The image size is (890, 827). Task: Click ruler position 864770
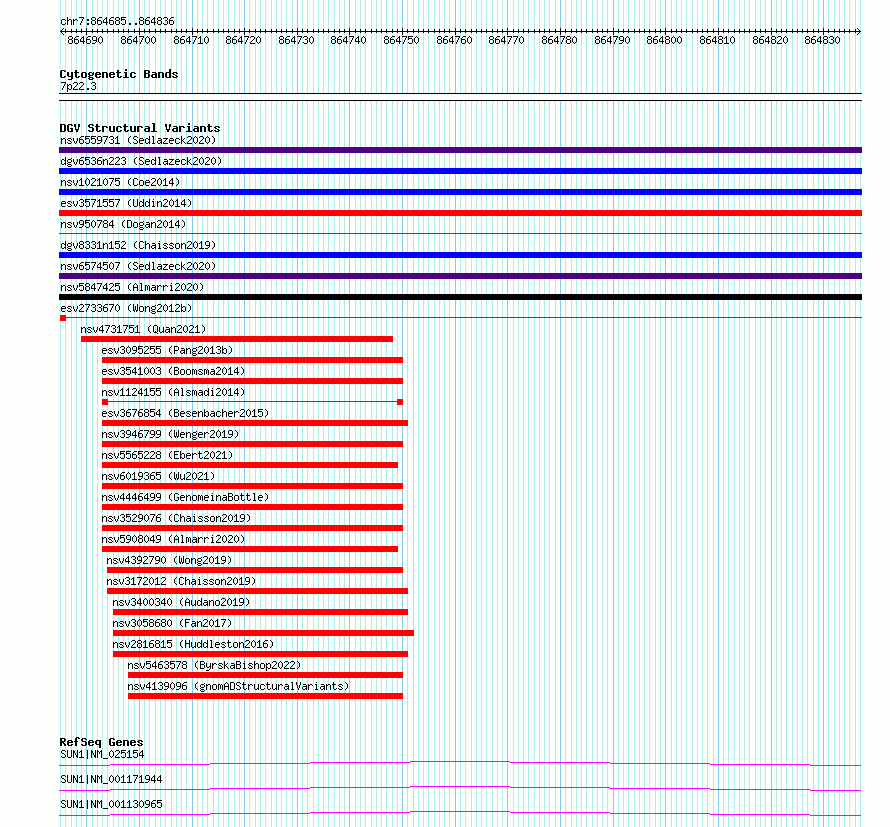[x=506, y=40]
